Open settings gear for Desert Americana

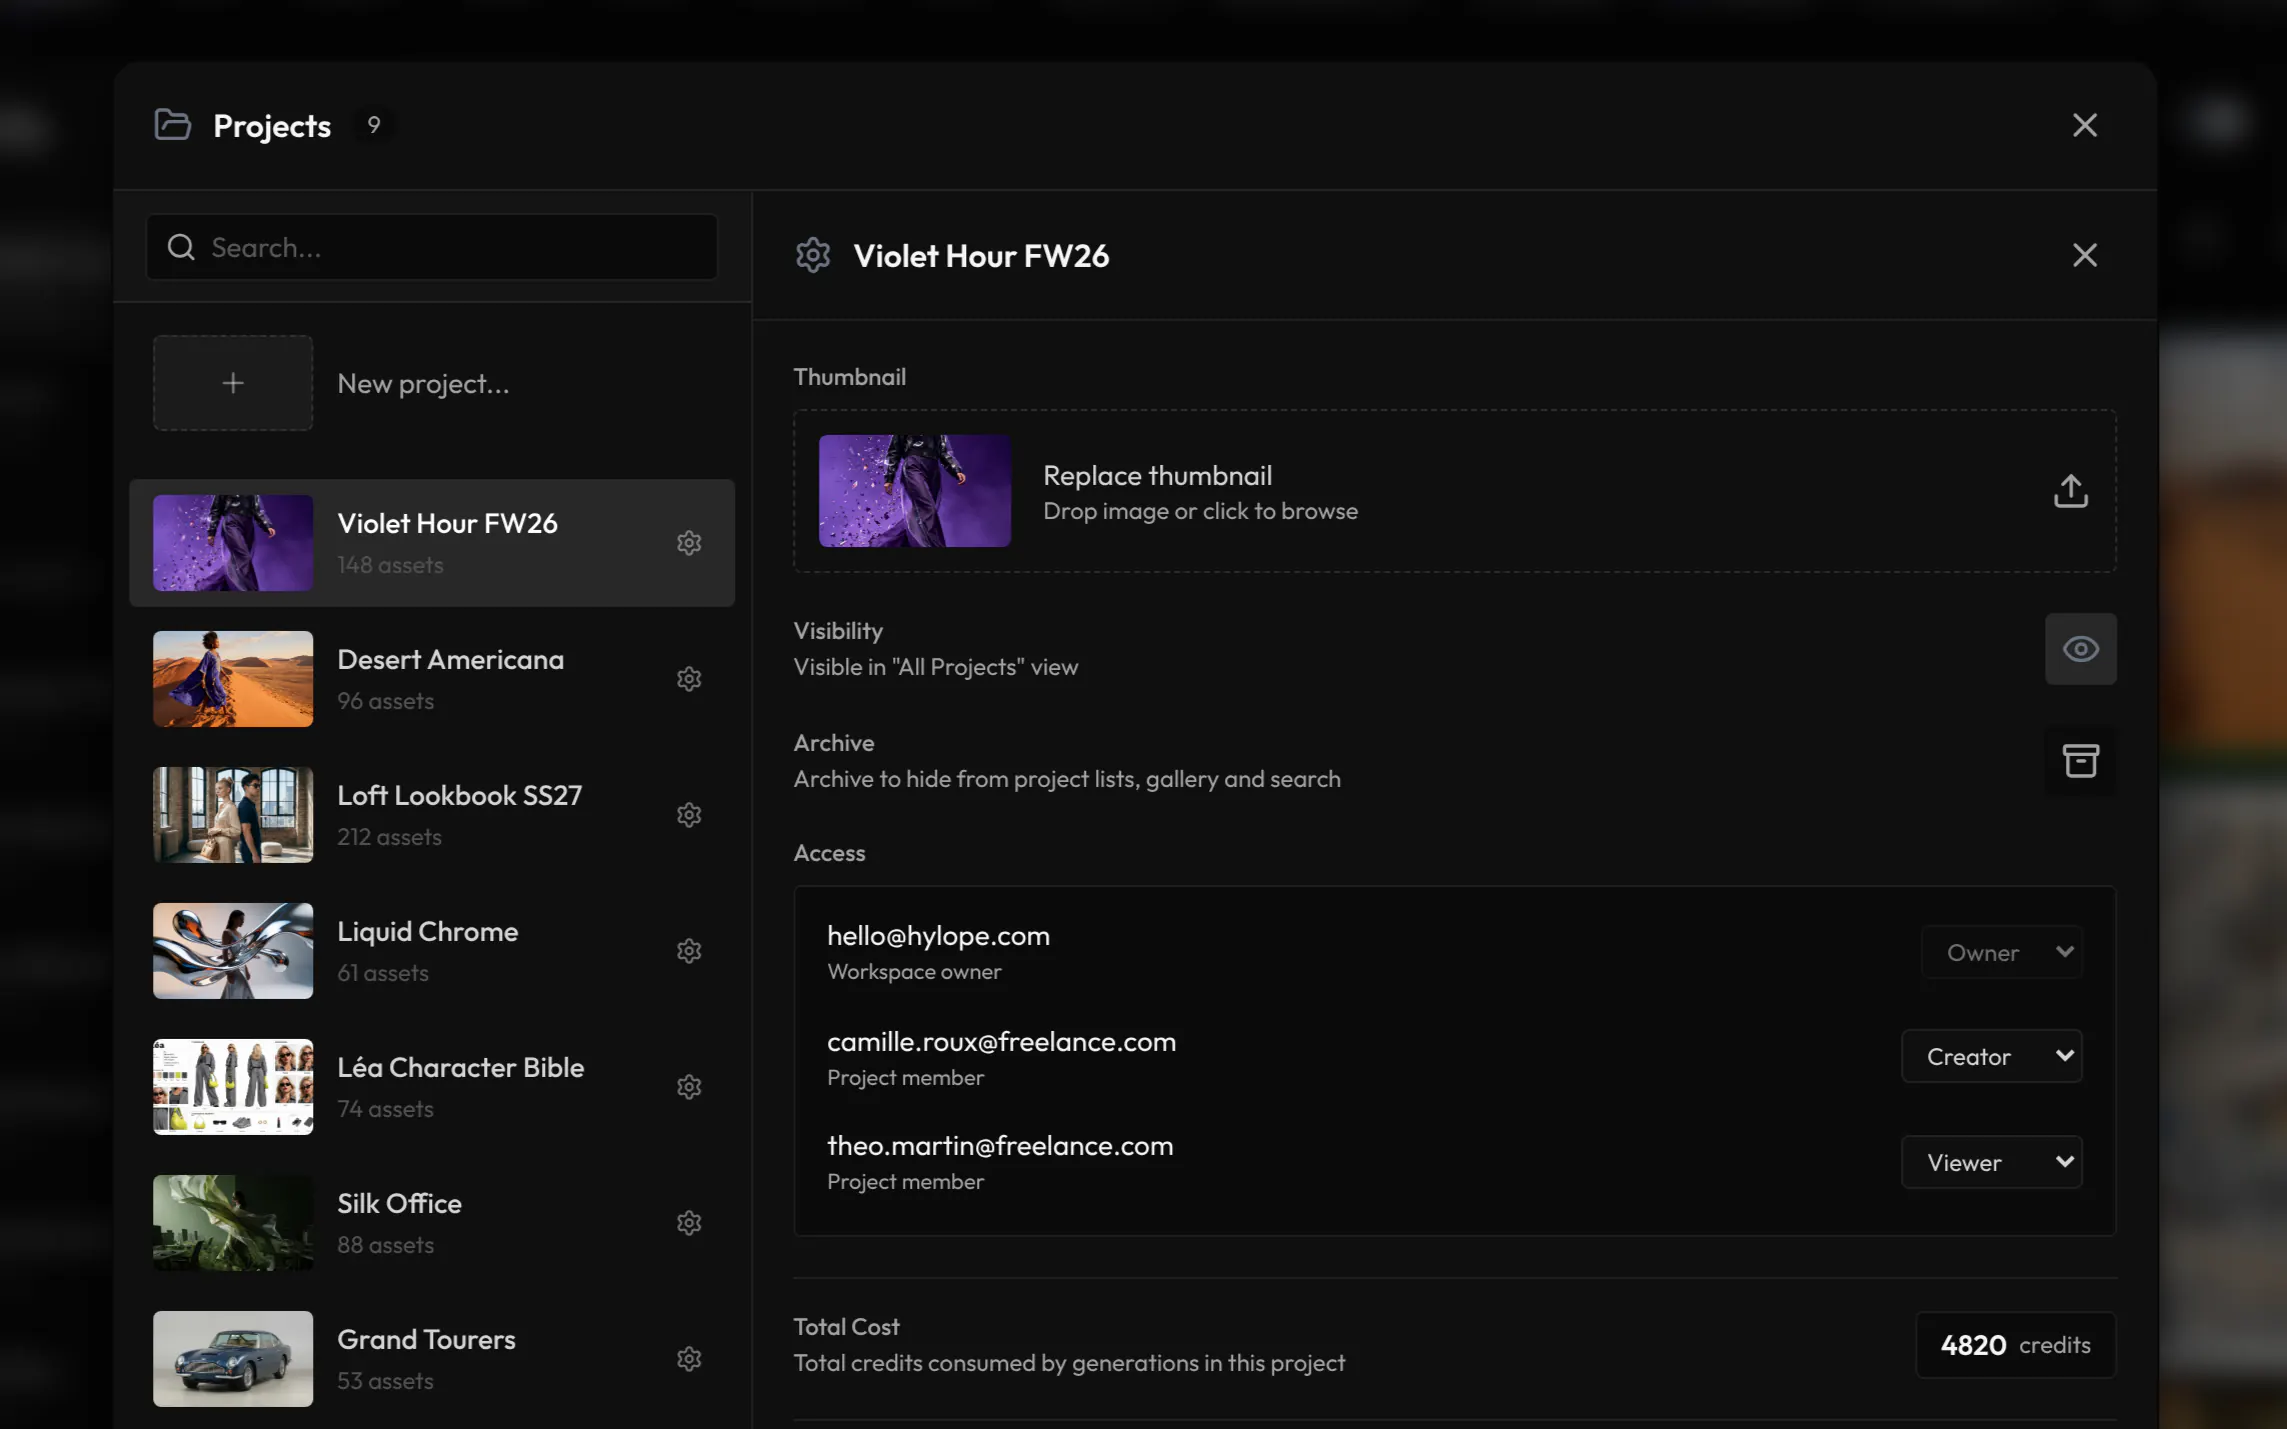[689, 679]
